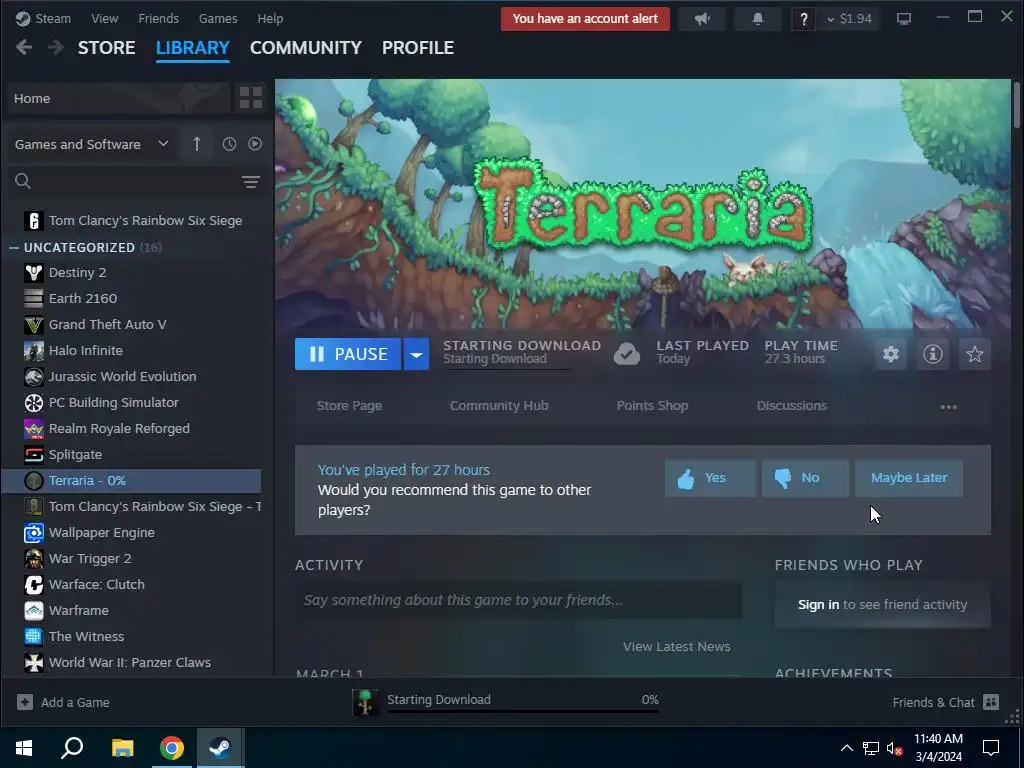Sort by recent activity clock icon
The width and height of the screenshot is (1024, 768).
[x=229, y=144]
